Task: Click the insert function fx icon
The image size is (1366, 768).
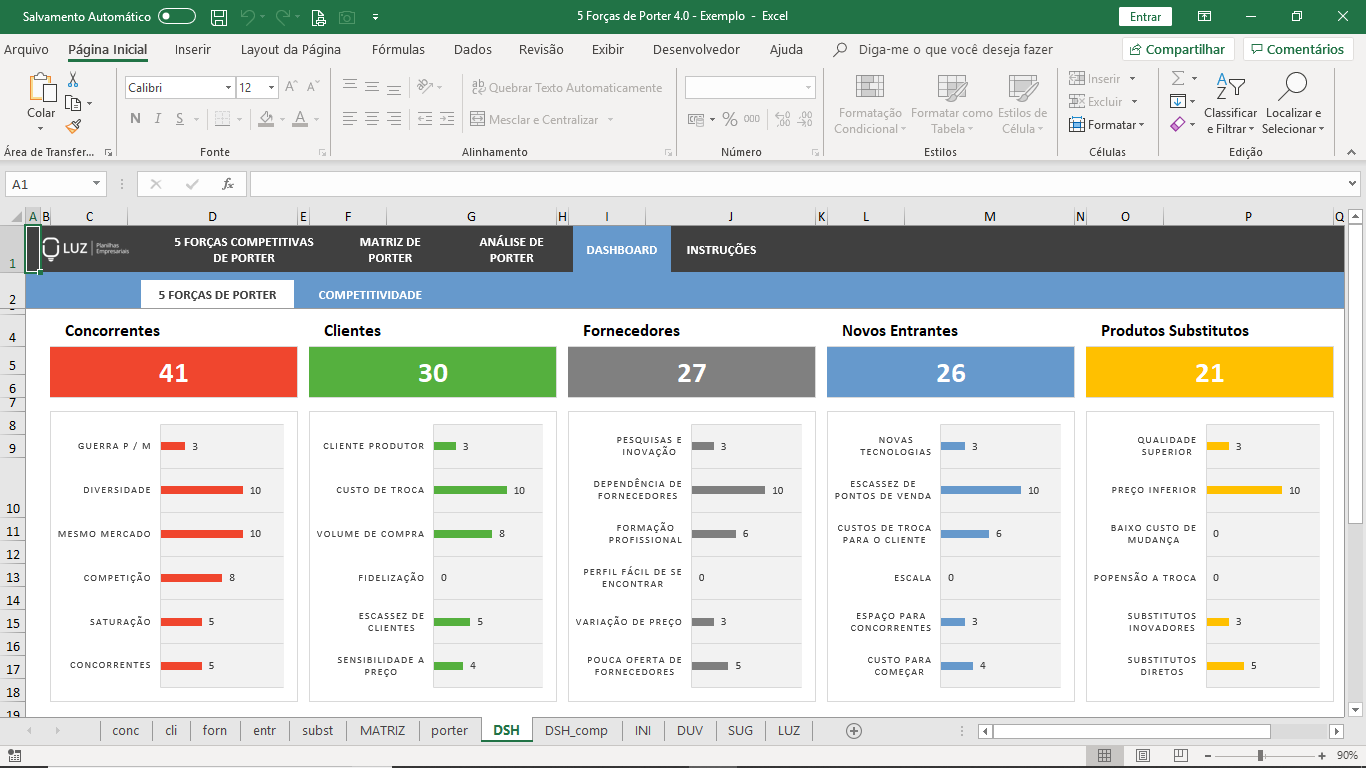Action: 228,184
